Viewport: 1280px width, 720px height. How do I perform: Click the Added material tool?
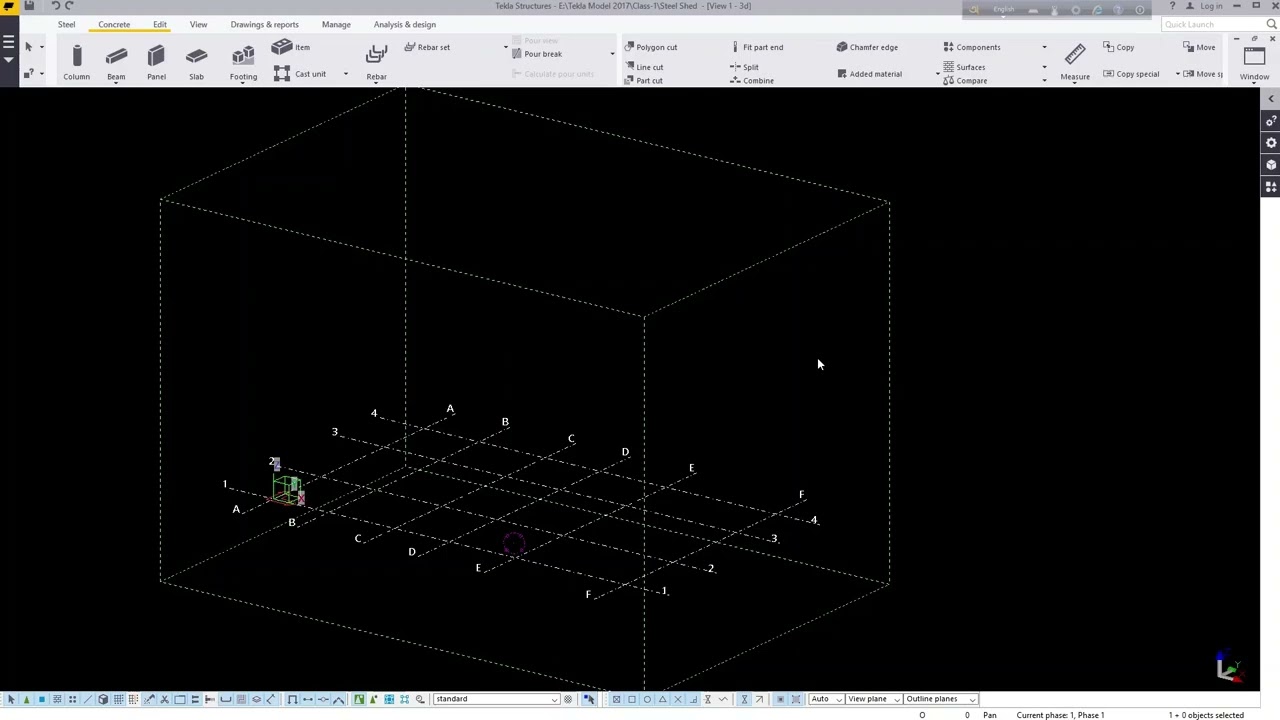pos(869,74)
